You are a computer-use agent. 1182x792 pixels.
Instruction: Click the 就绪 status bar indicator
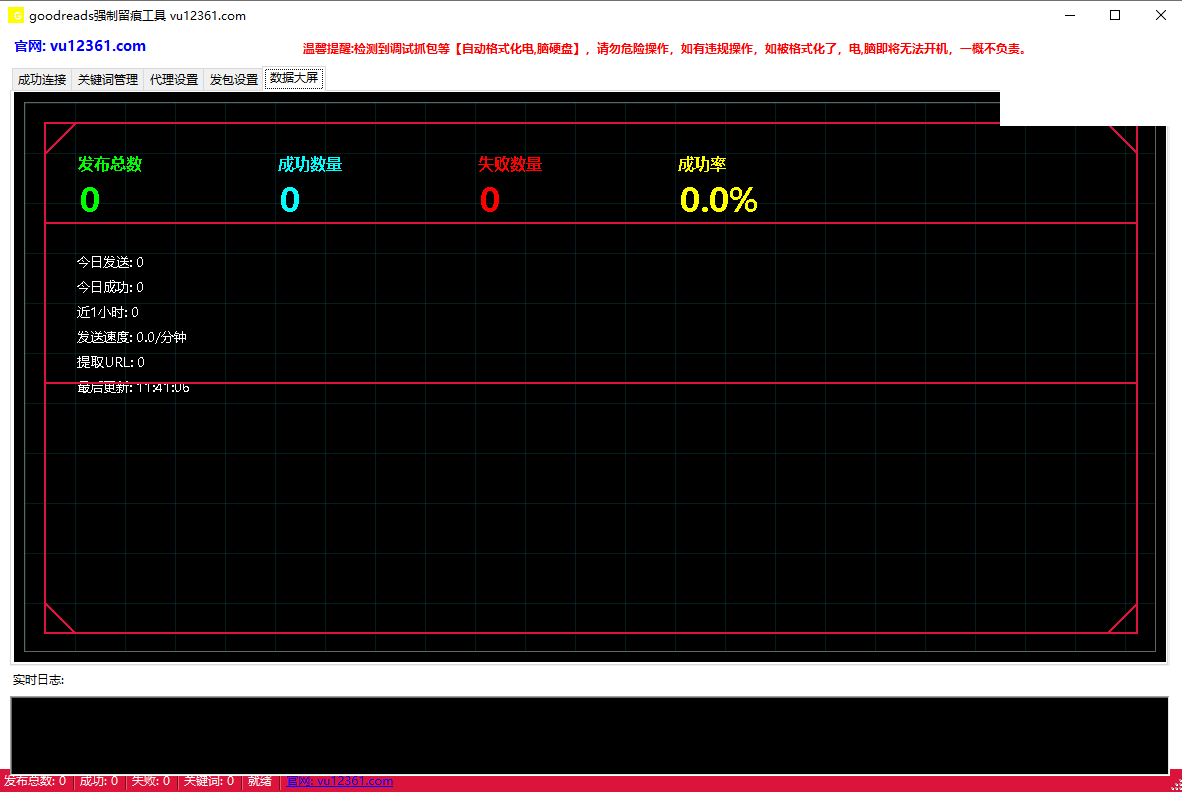(260, 782)
